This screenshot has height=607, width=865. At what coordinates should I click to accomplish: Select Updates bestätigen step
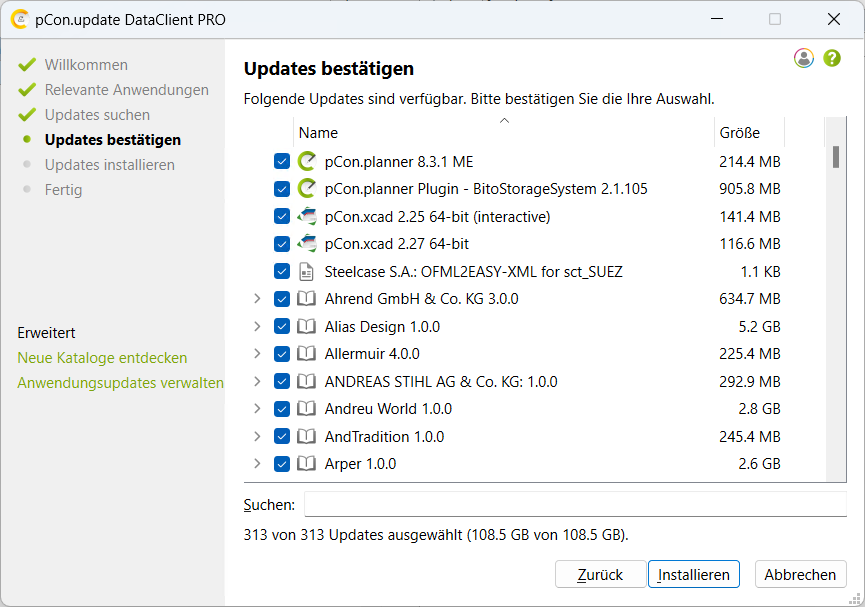[113, 140]
